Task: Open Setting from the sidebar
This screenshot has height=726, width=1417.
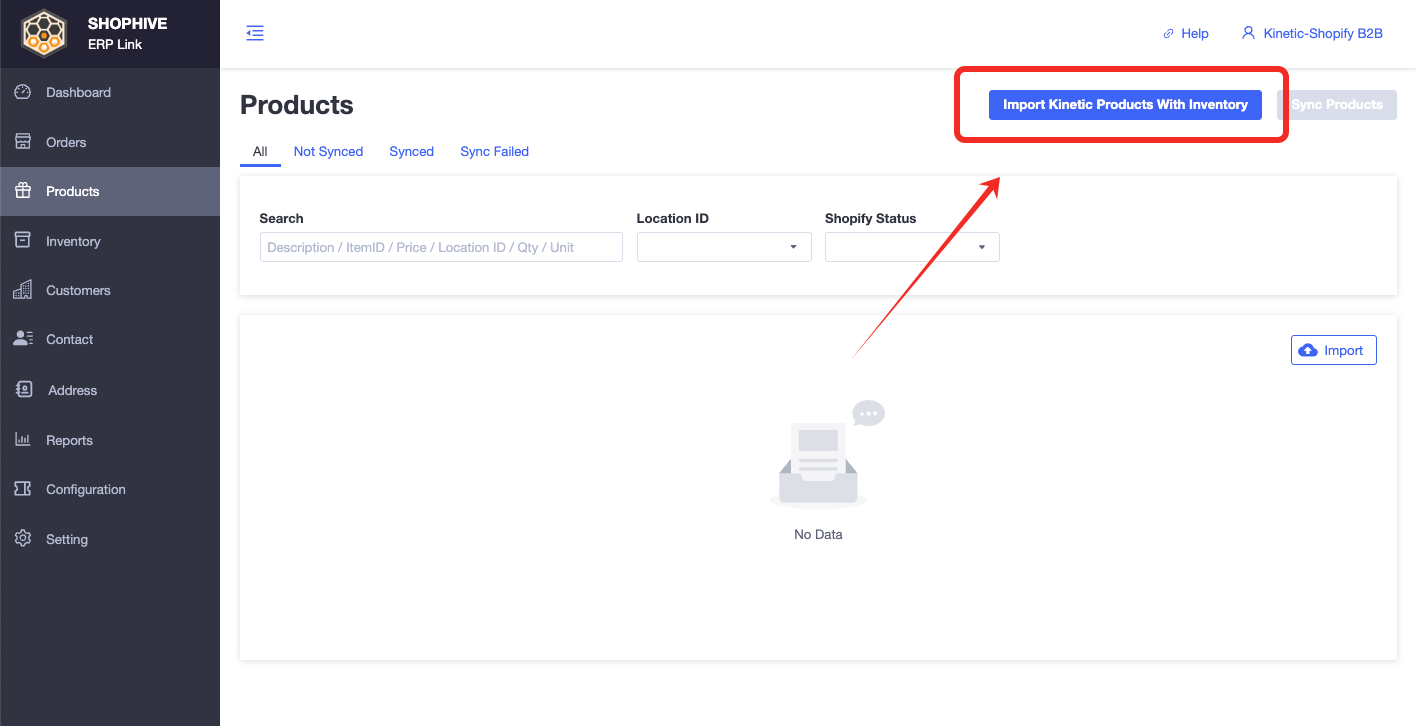Action: [x=110, y=539]
